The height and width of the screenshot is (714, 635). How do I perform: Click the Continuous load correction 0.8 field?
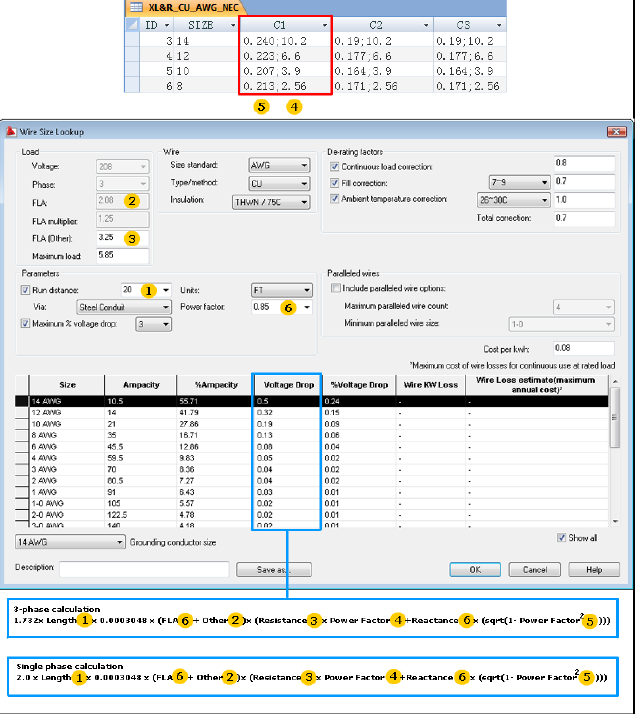[584, 163]
